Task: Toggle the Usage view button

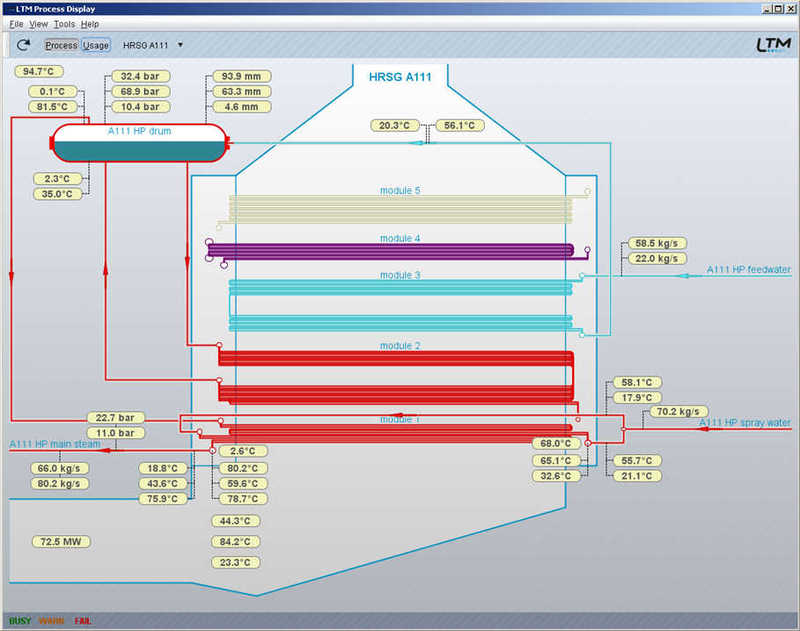Action: pos(96,45)
